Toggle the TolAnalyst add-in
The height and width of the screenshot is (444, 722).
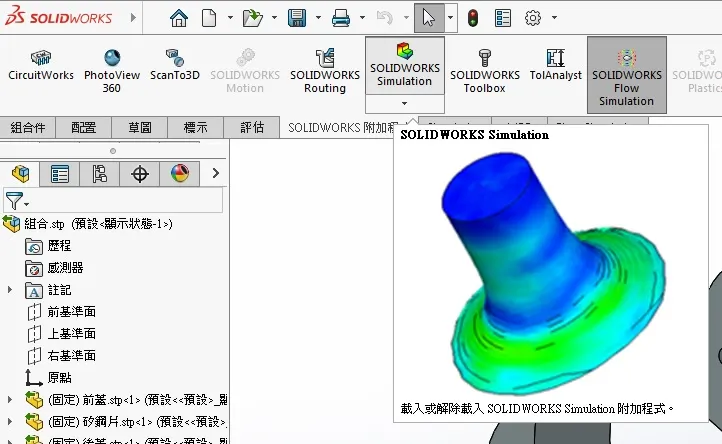(556, 65)
